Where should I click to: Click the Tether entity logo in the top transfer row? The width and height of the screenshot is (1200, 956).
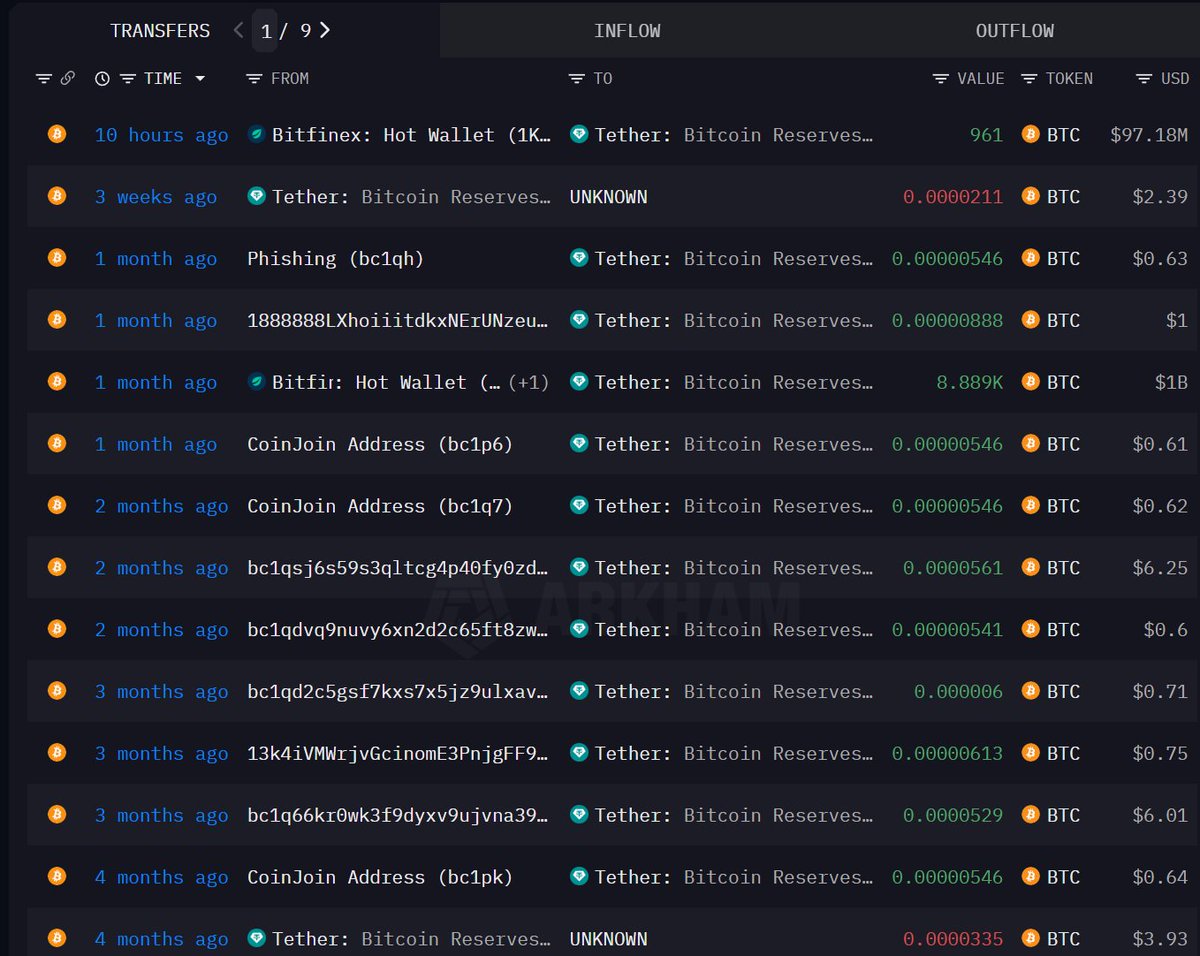(x=578, y=134)
